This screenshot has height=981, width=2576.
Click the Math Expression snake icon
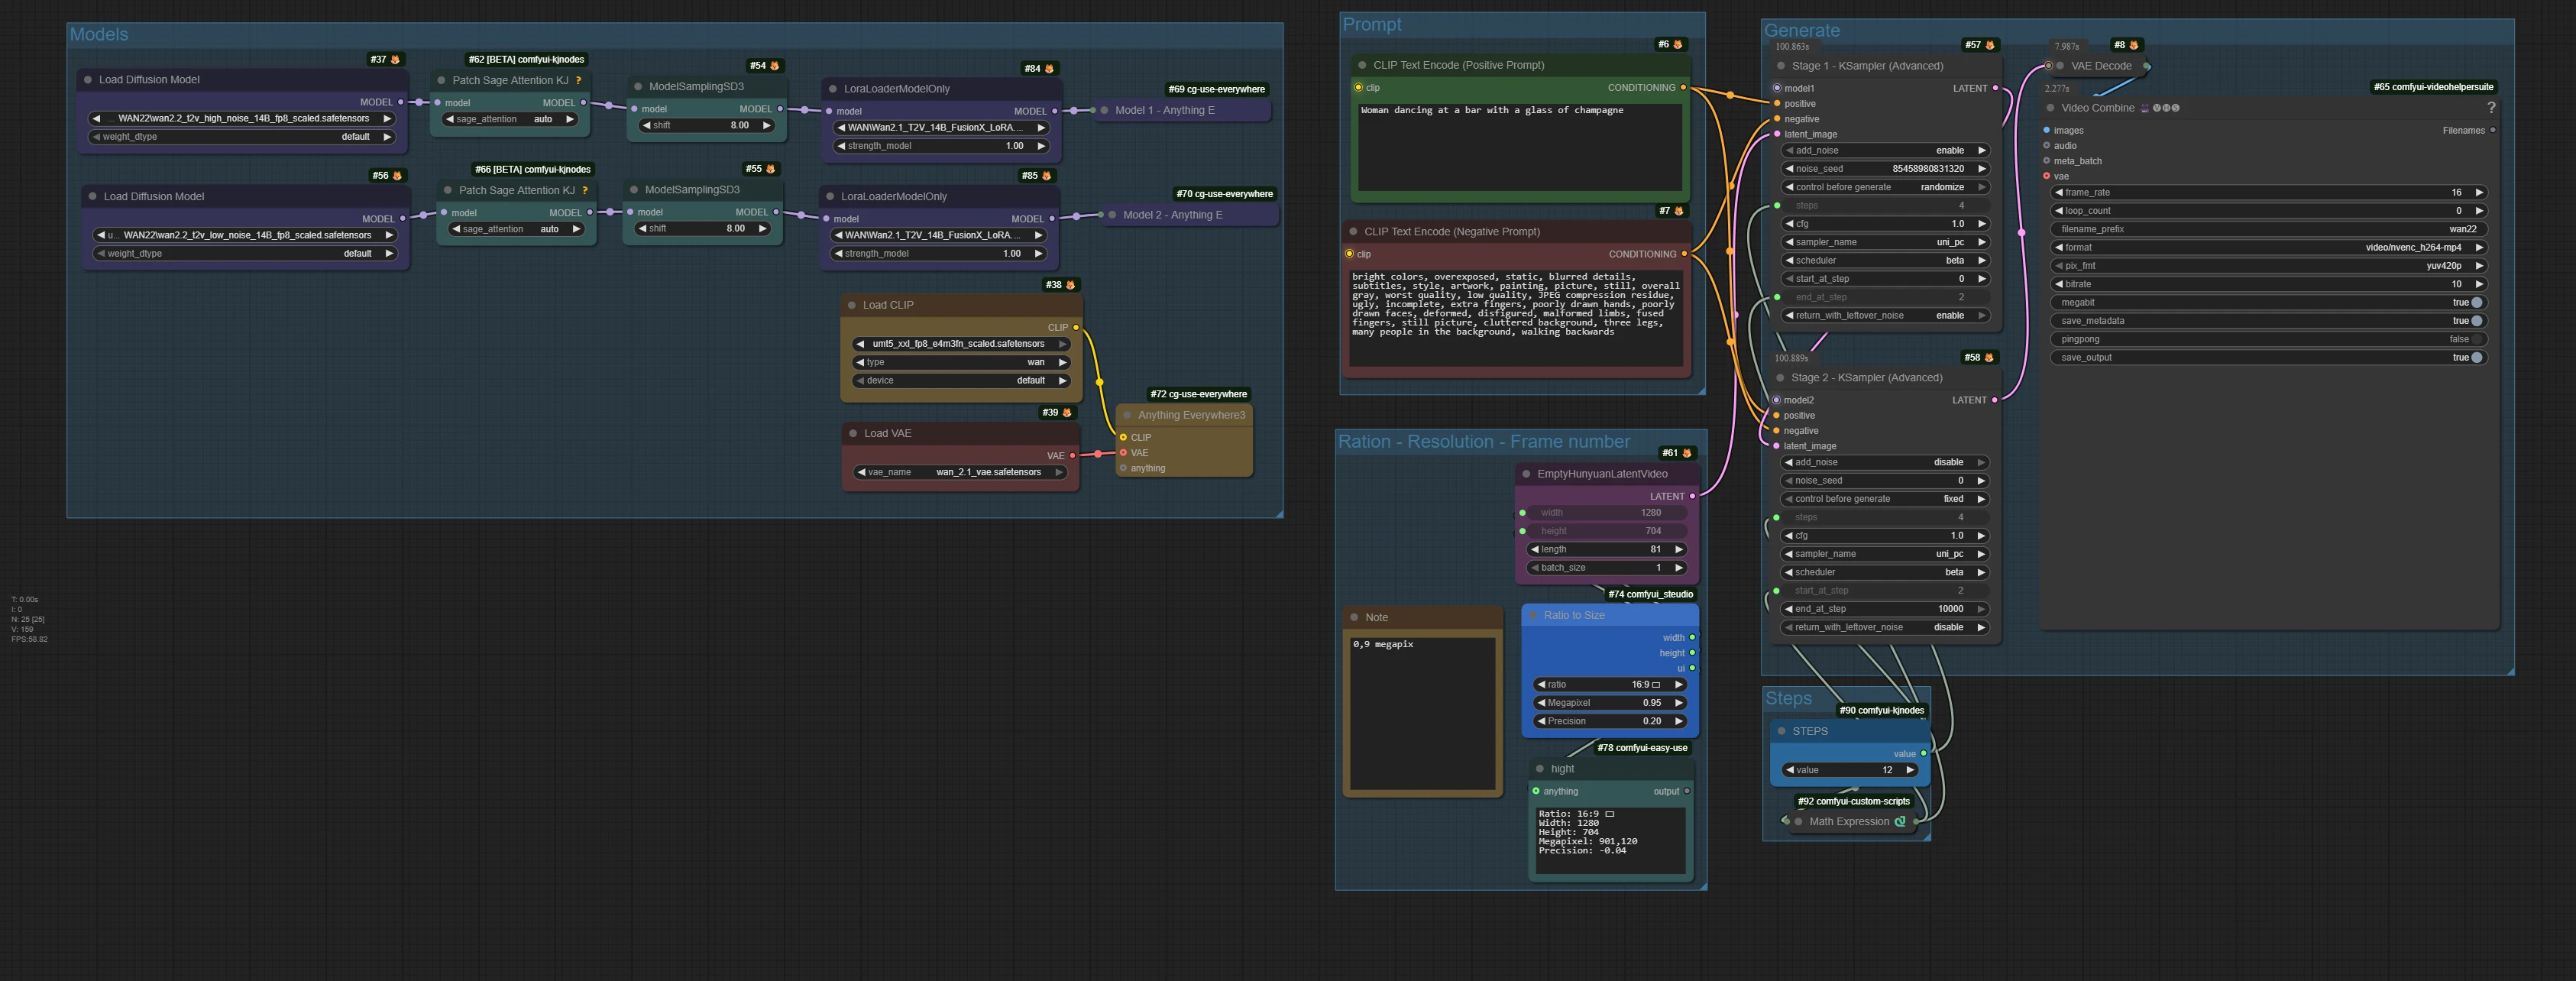pyautogui.click(x=1900, y=822)
